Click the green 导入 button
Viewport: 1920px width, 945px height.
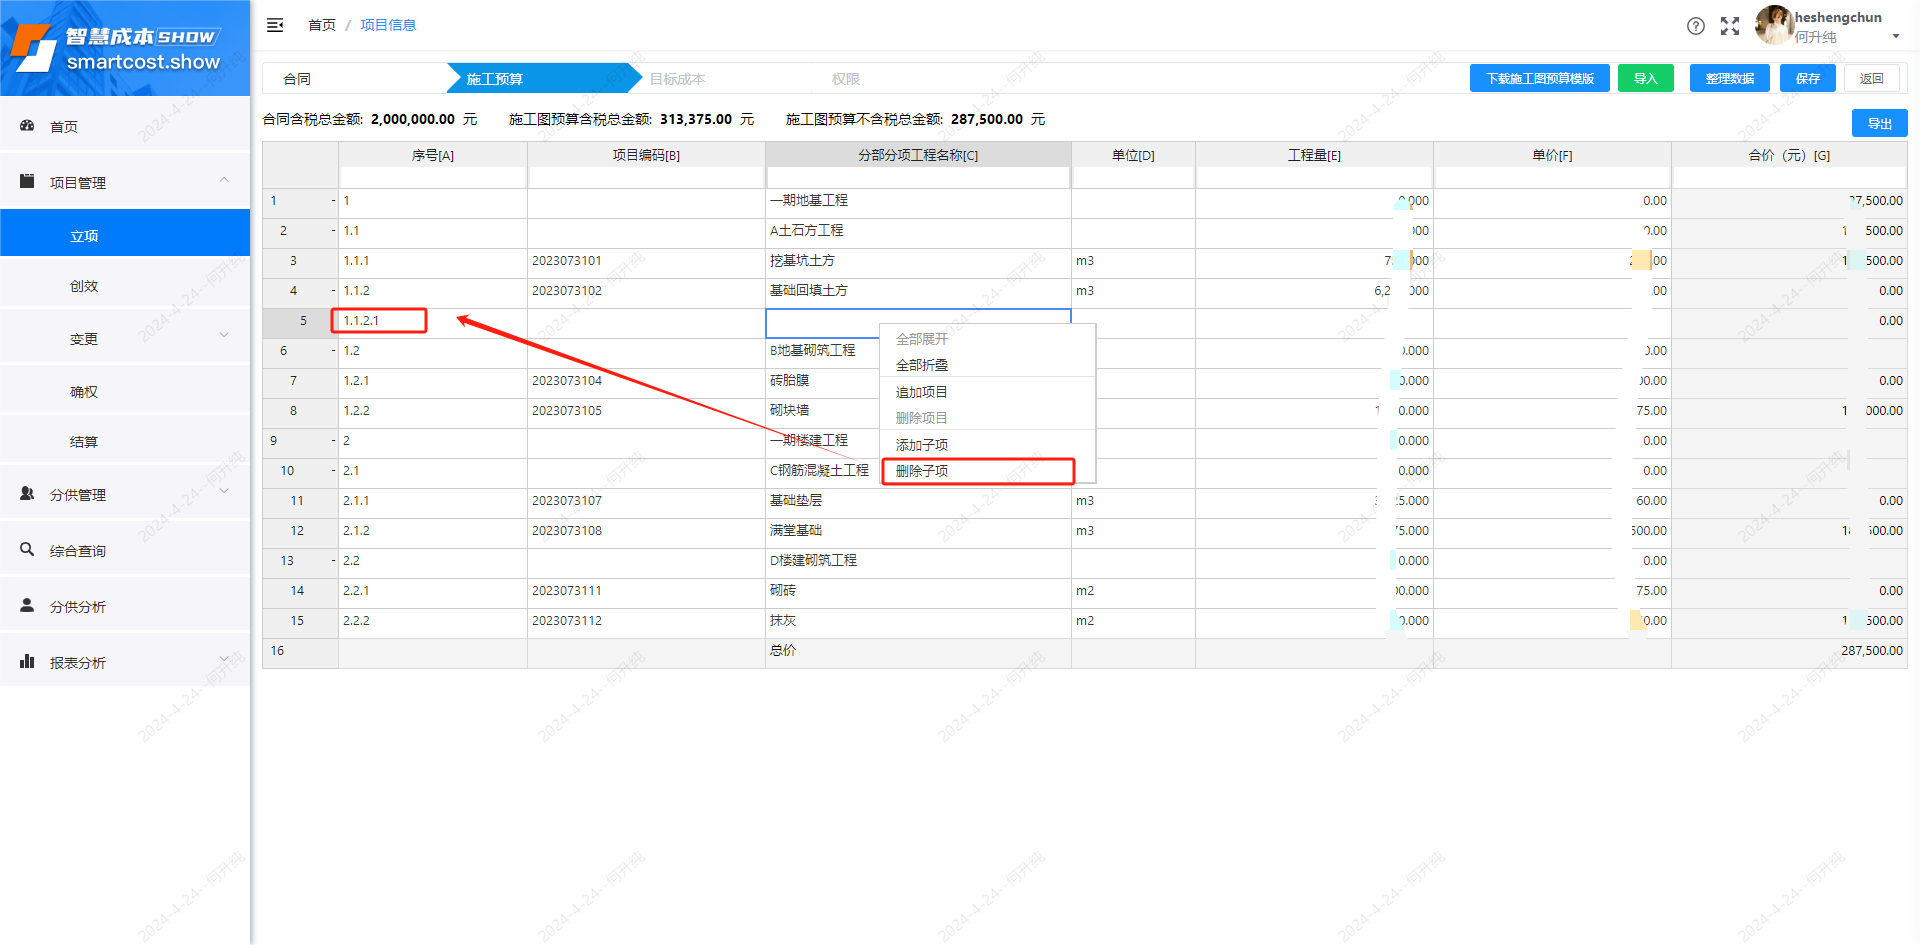(1645, 79)
